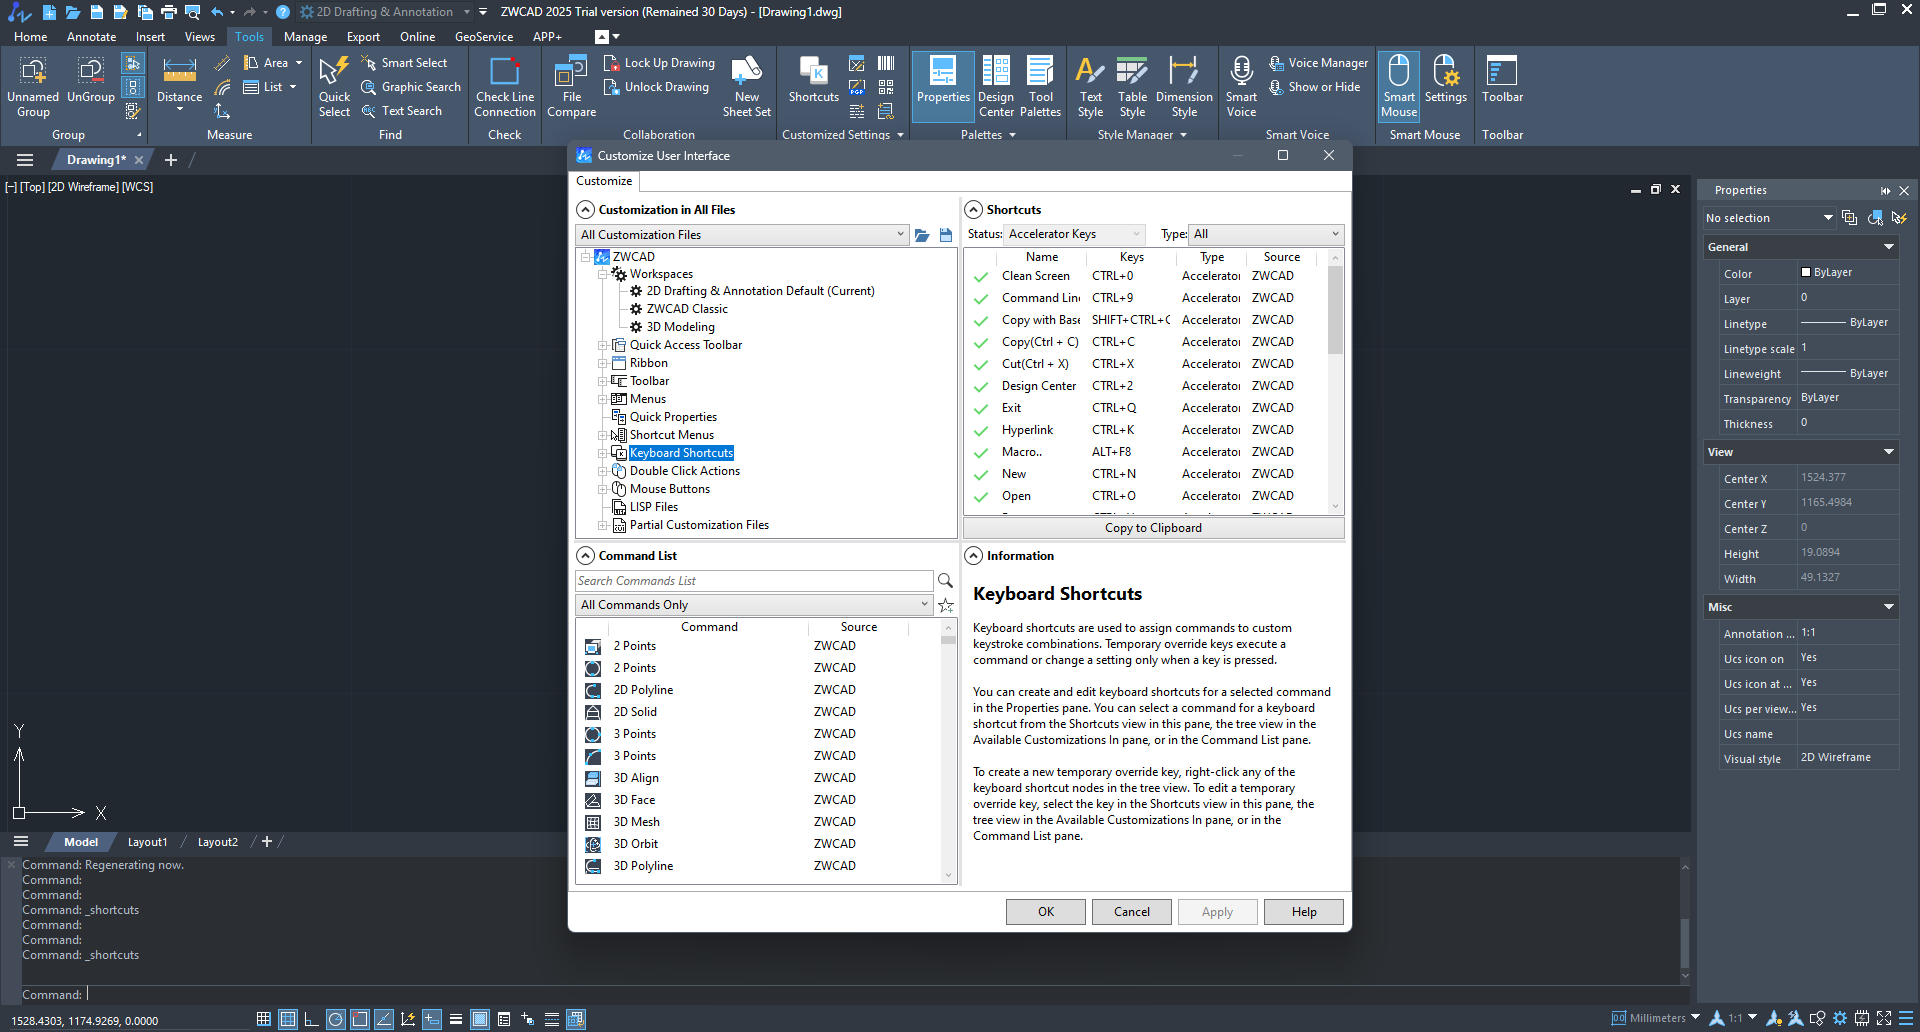Toggle object snap in status bar

click(360, 1019)
